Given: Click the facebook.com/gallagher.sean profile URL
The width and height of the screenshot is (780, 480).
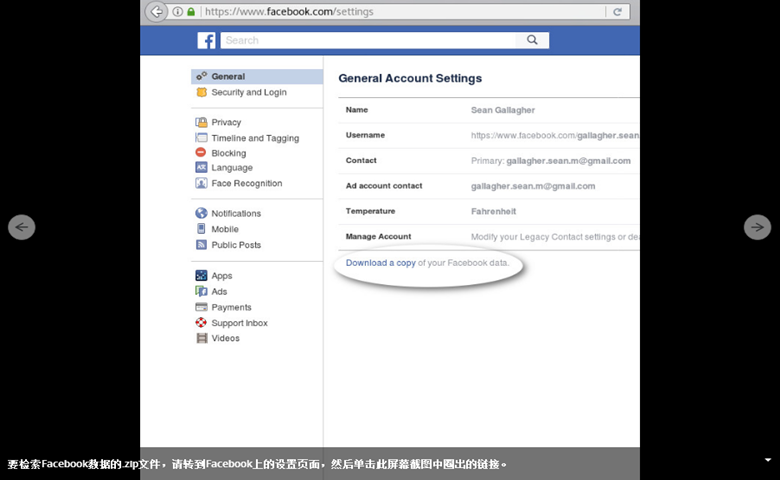Looking at the screenshot, I should coord(555,135).
